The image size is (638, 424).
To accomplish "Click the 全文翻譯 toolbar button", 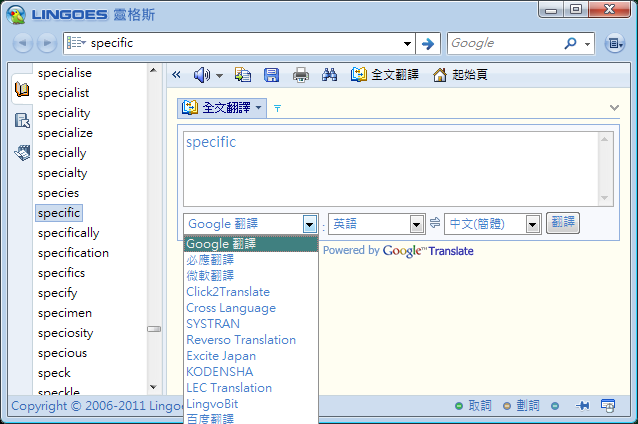I will tap(385, 75).
